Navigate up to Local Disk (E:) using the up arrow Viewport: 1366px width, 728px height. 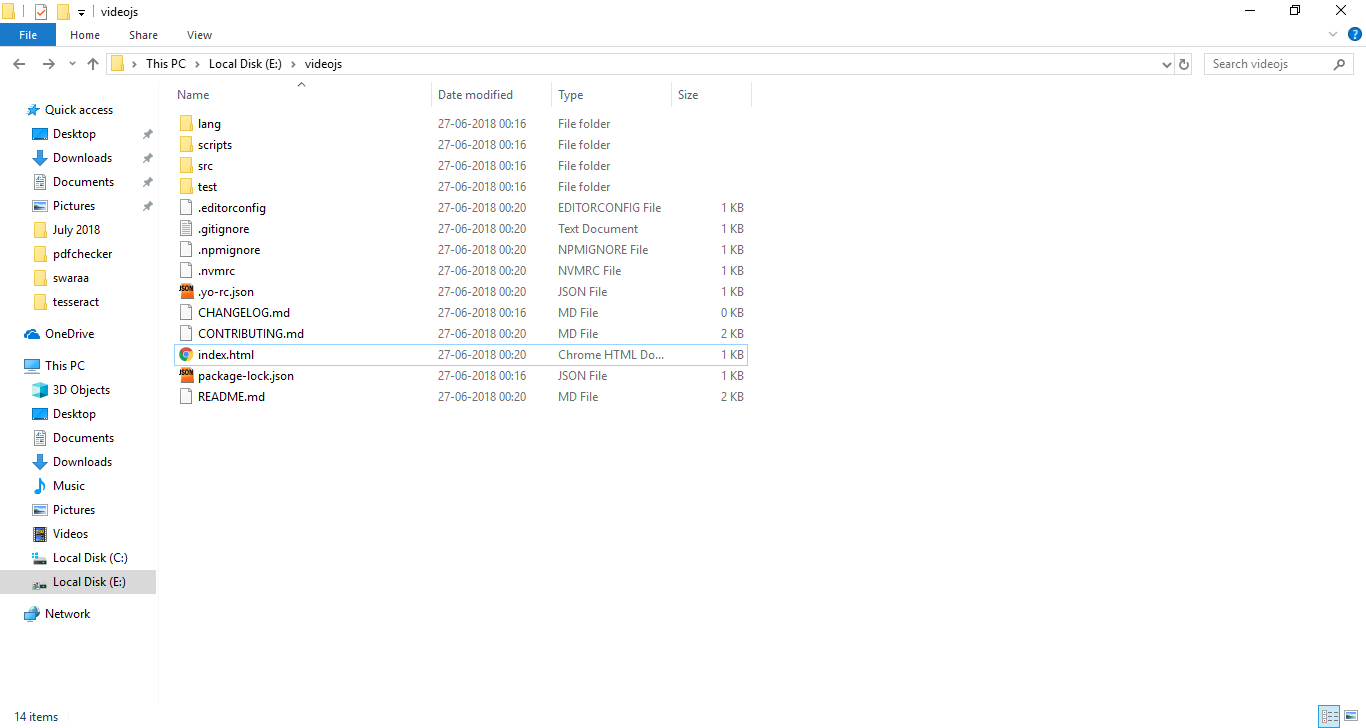[92, 63]
